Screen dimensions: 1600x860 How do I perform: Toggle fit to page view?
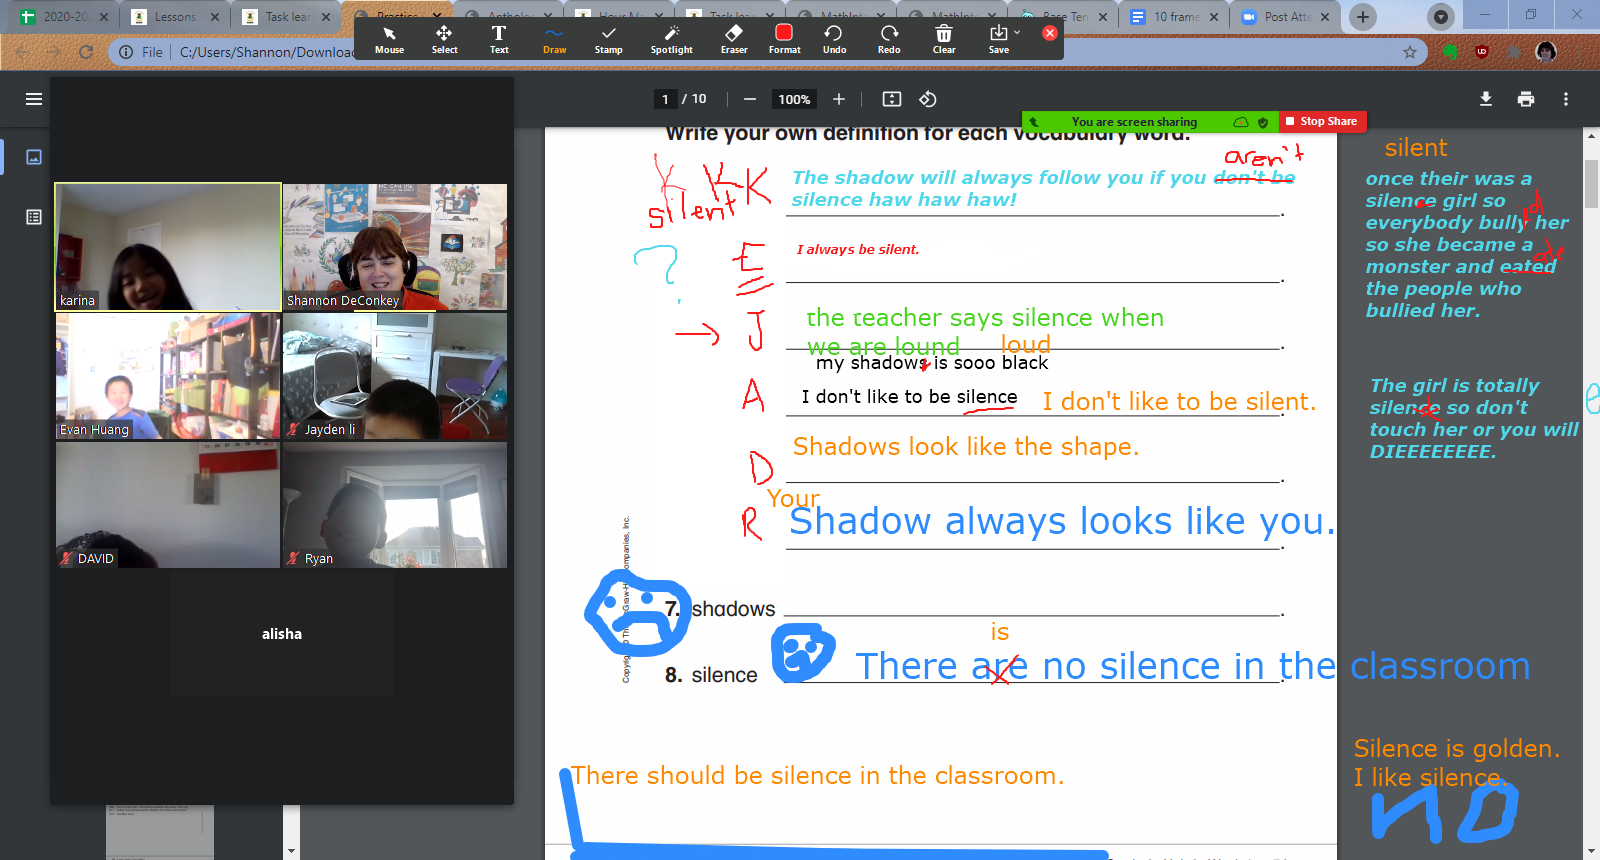(892, 99)
